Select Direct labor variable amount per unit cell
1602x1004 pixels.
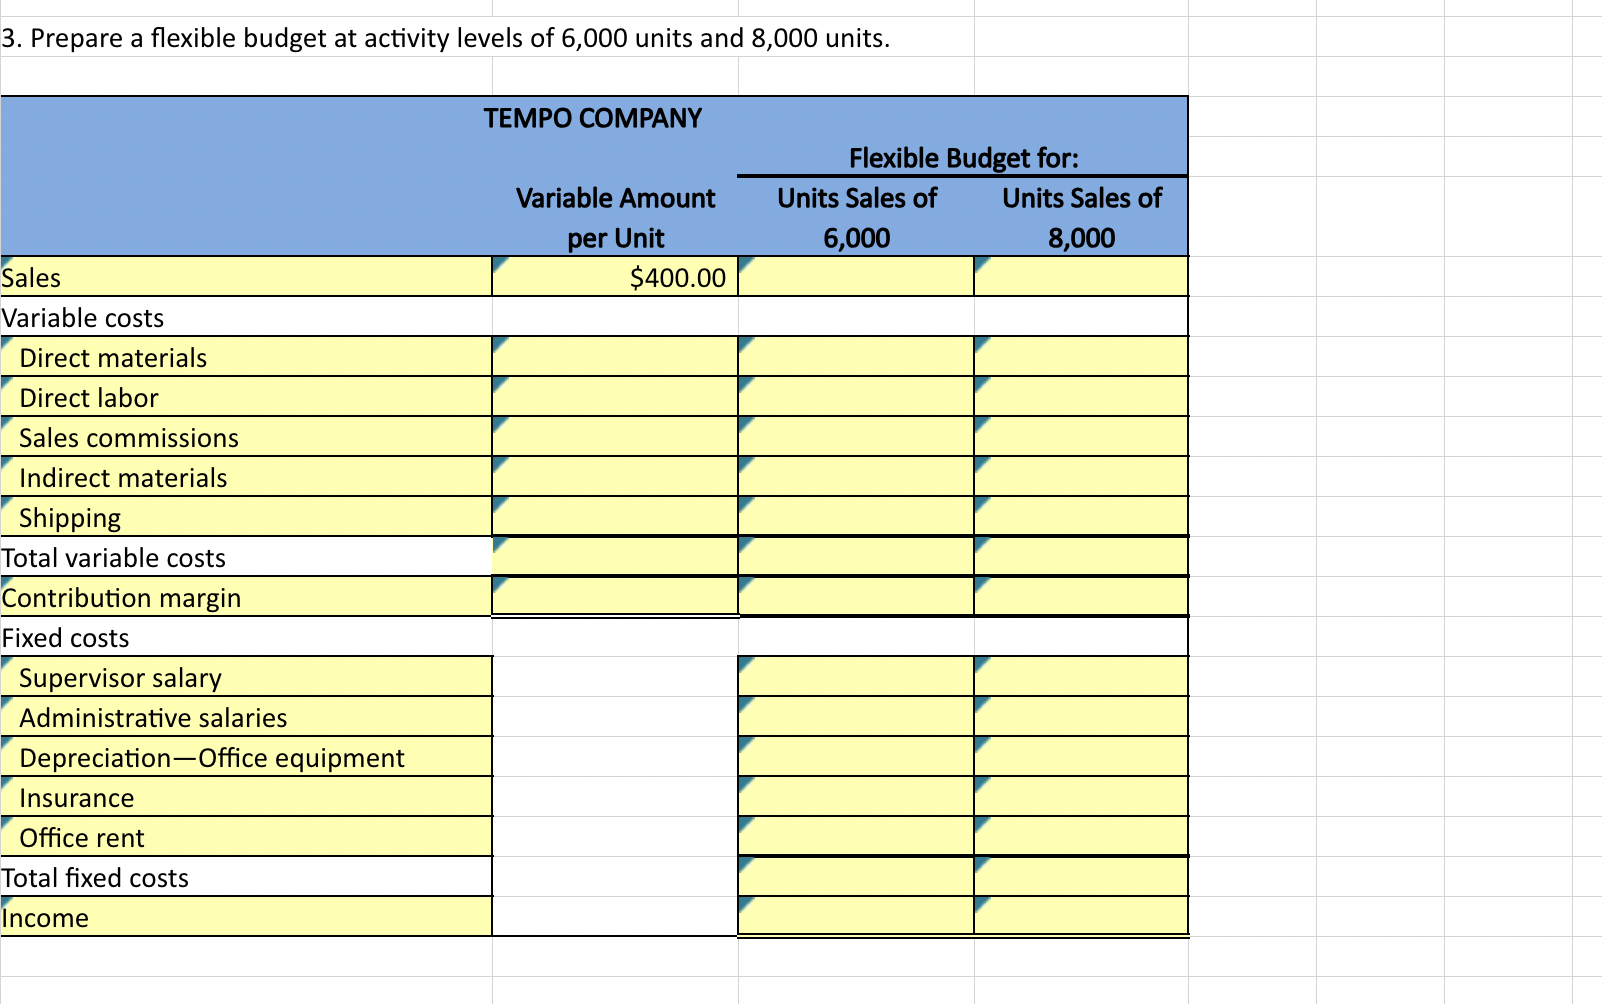pyautogui.click(x=615, y=397)
